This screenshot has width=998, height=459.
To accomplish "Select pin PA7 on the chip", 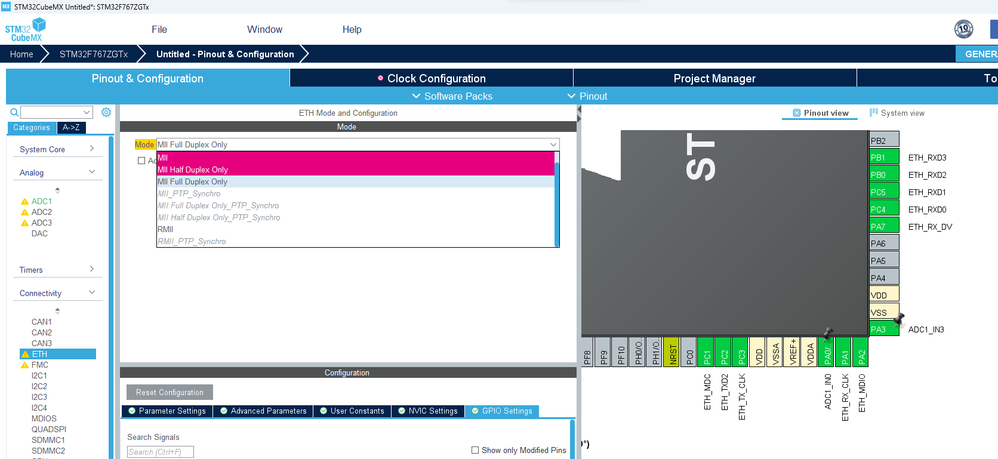I will point(884,226).
